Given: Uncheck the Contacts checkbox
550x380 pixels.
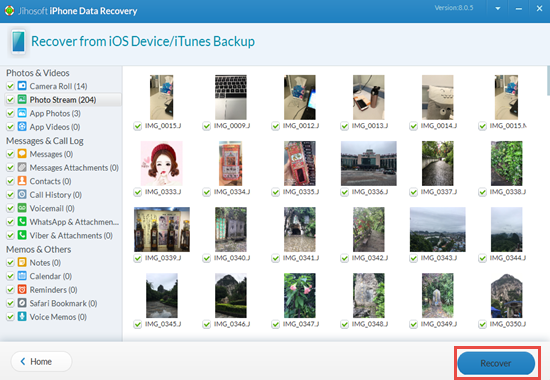Looking at the screenshot, I should (x=10, y=181).
